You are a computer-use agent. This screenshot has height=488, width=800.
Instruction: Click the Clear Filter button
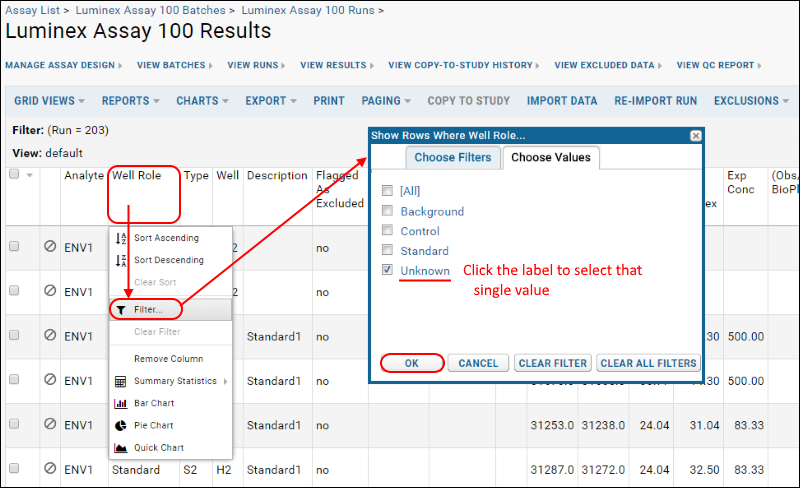(x=553, y=363)
